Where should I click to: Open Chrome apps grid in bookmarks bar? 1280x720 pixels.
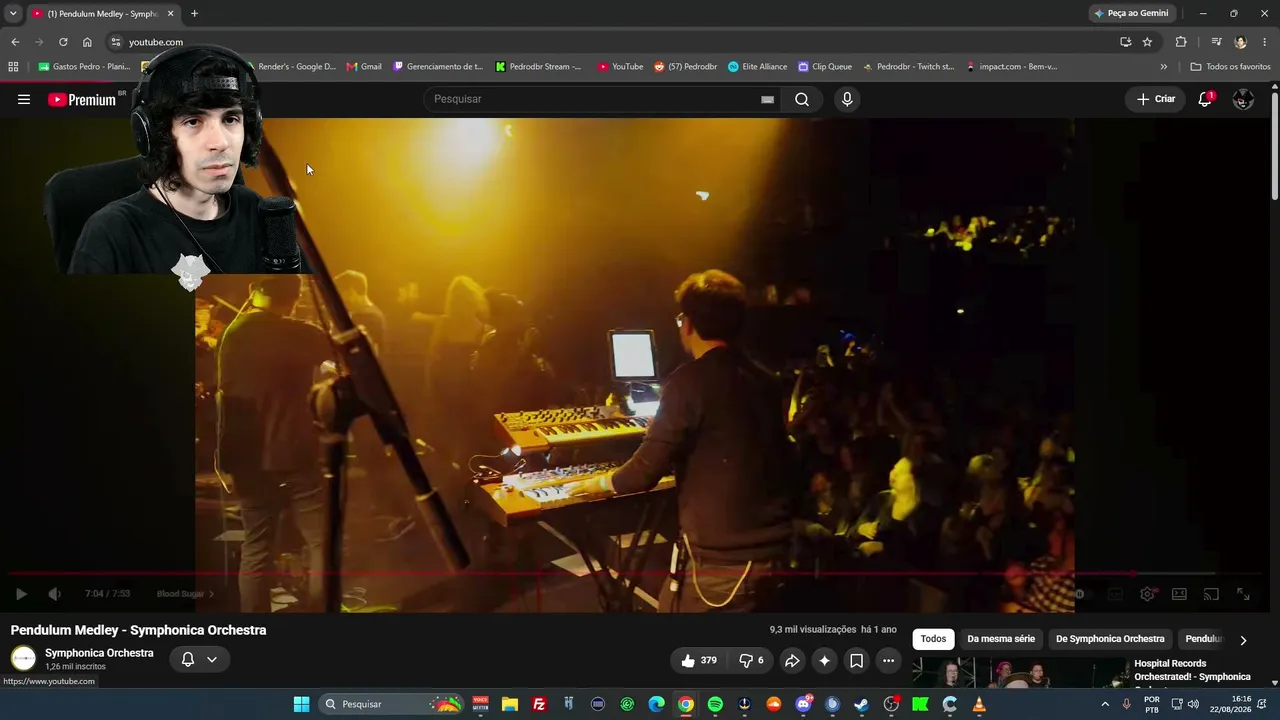(13, 67)
